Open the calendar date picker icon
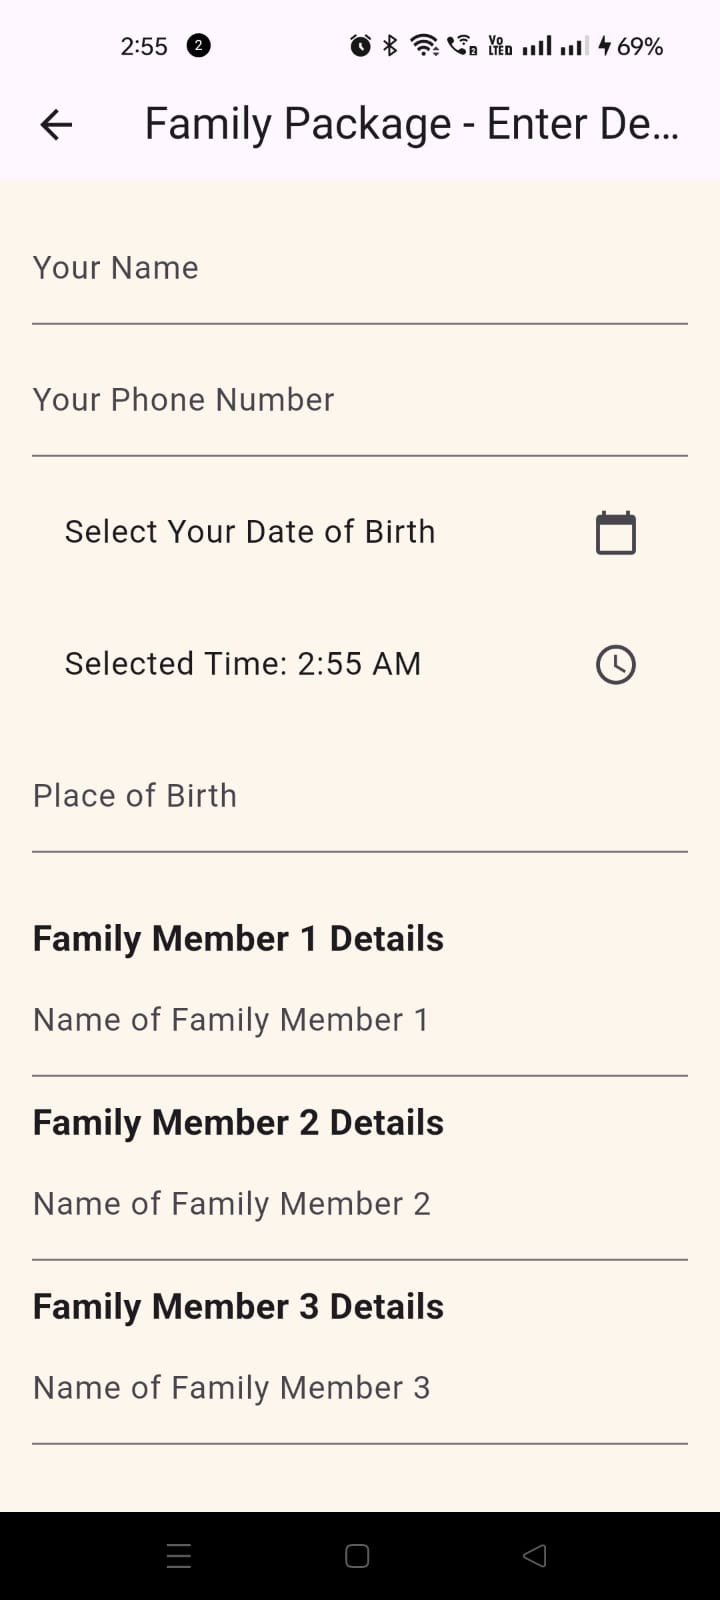Screen dimensions: 720x1600 pyautogui.click(x=615, y=532)
